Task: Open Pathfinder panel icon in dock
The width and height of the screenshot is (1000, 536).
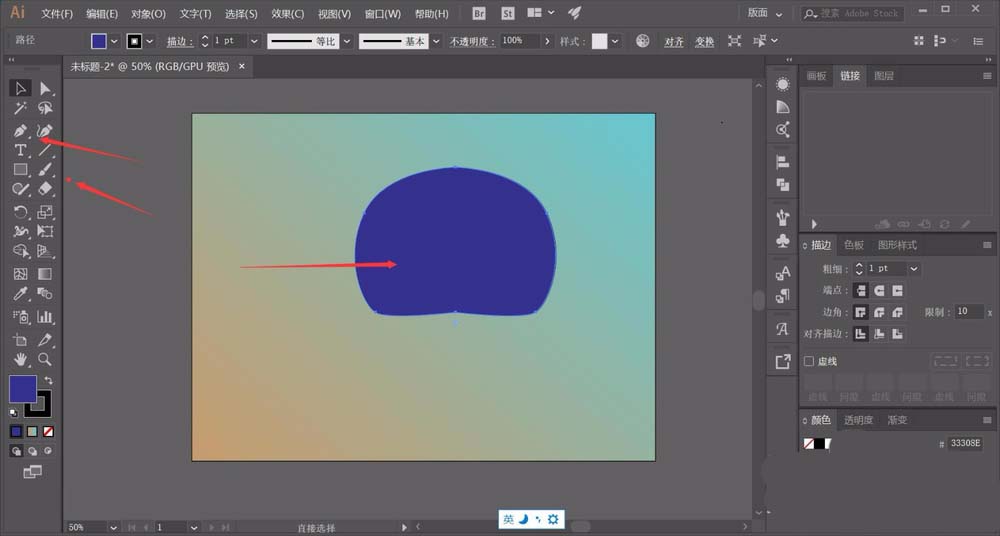Action: (x=783, y=185)
